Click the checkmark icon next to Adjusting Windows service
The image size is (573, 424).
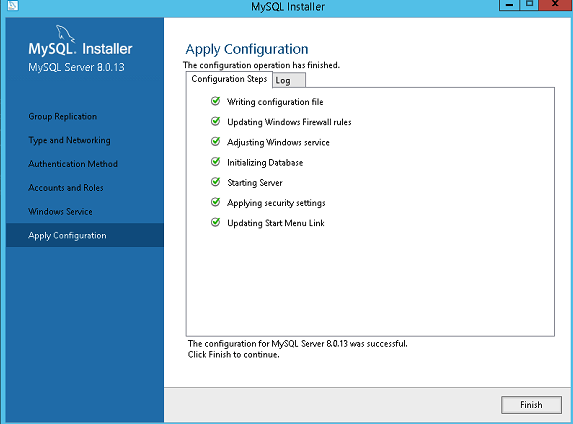[216, 141]
